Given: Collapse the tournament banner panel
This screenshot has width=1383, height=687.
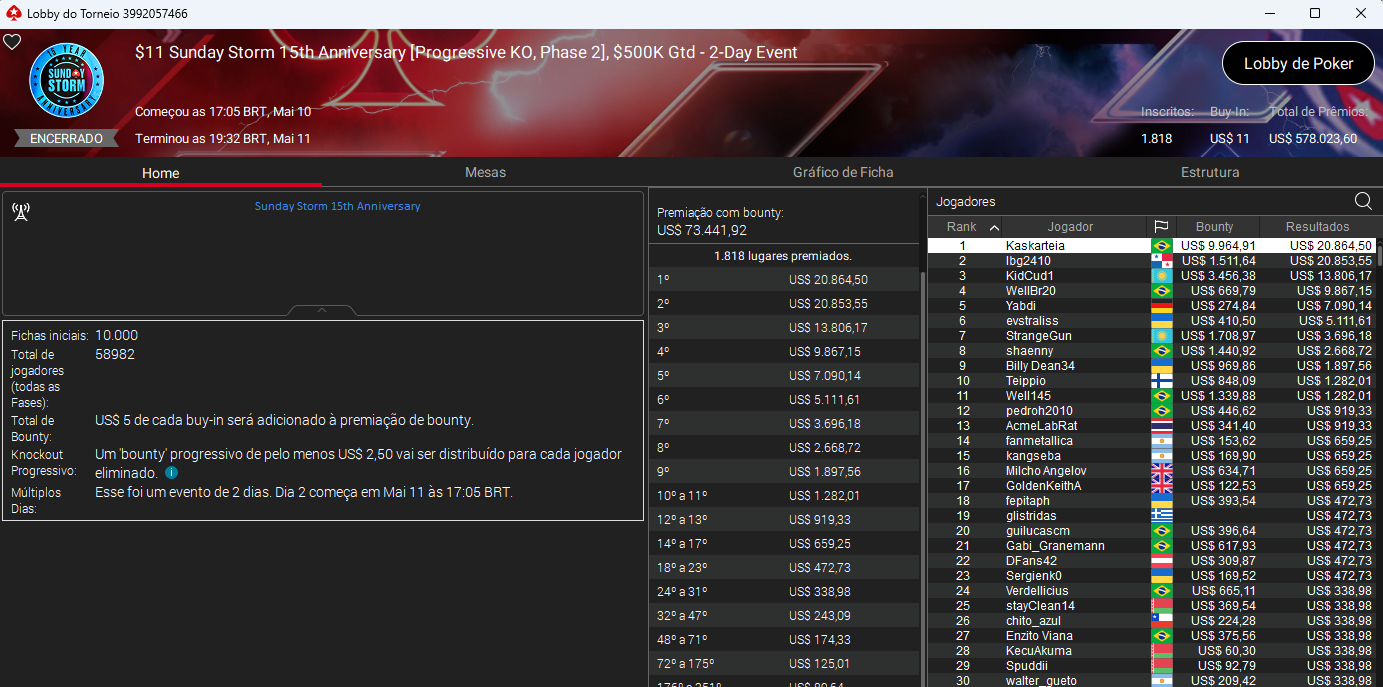Looking at the screenshot, I should 322,310.
